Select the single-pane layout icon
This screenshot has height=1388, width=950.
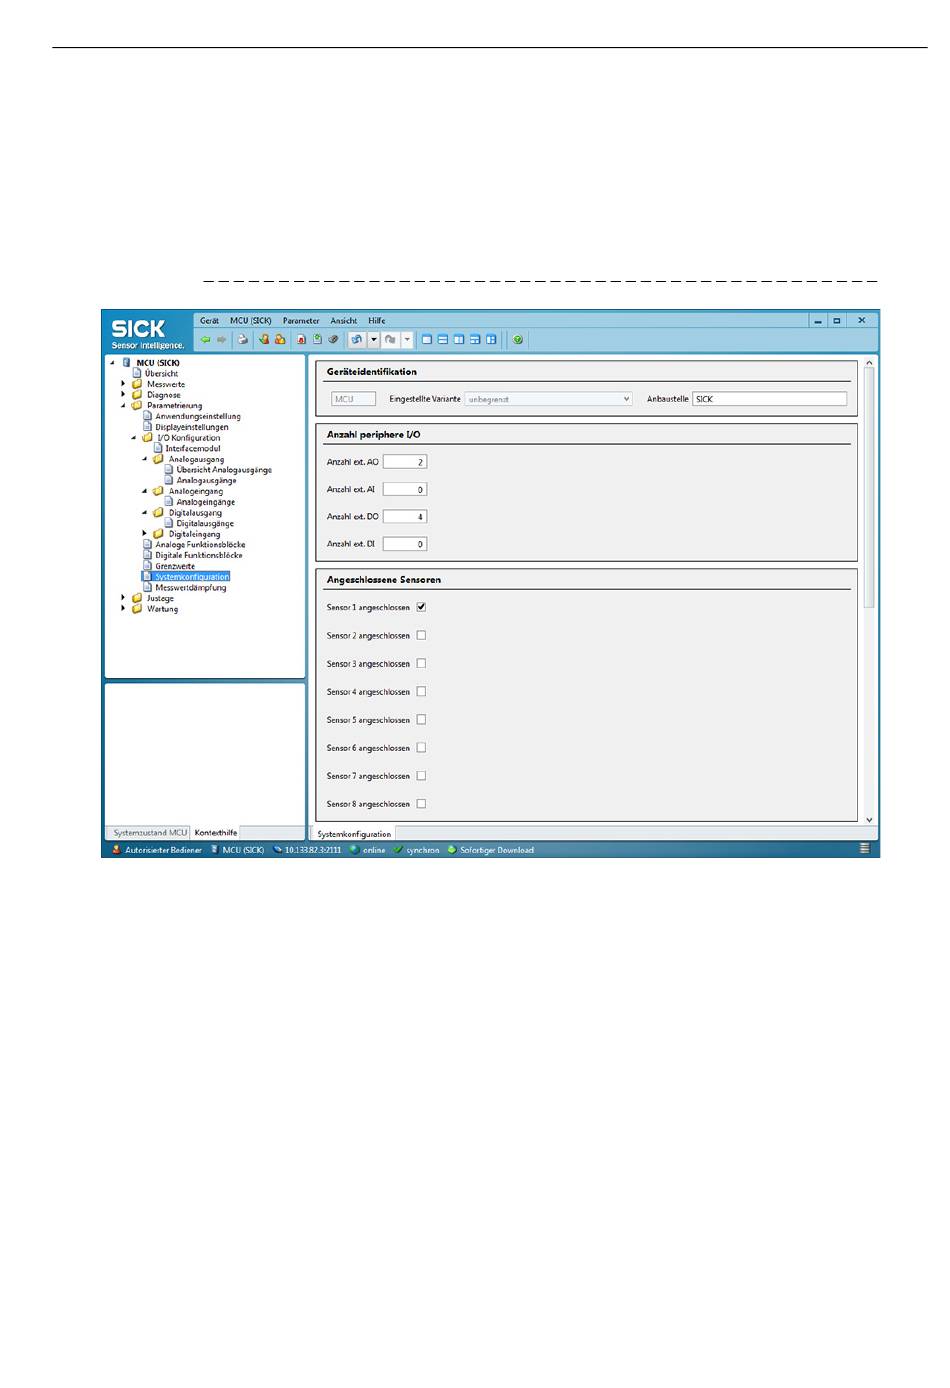point(427,340)
